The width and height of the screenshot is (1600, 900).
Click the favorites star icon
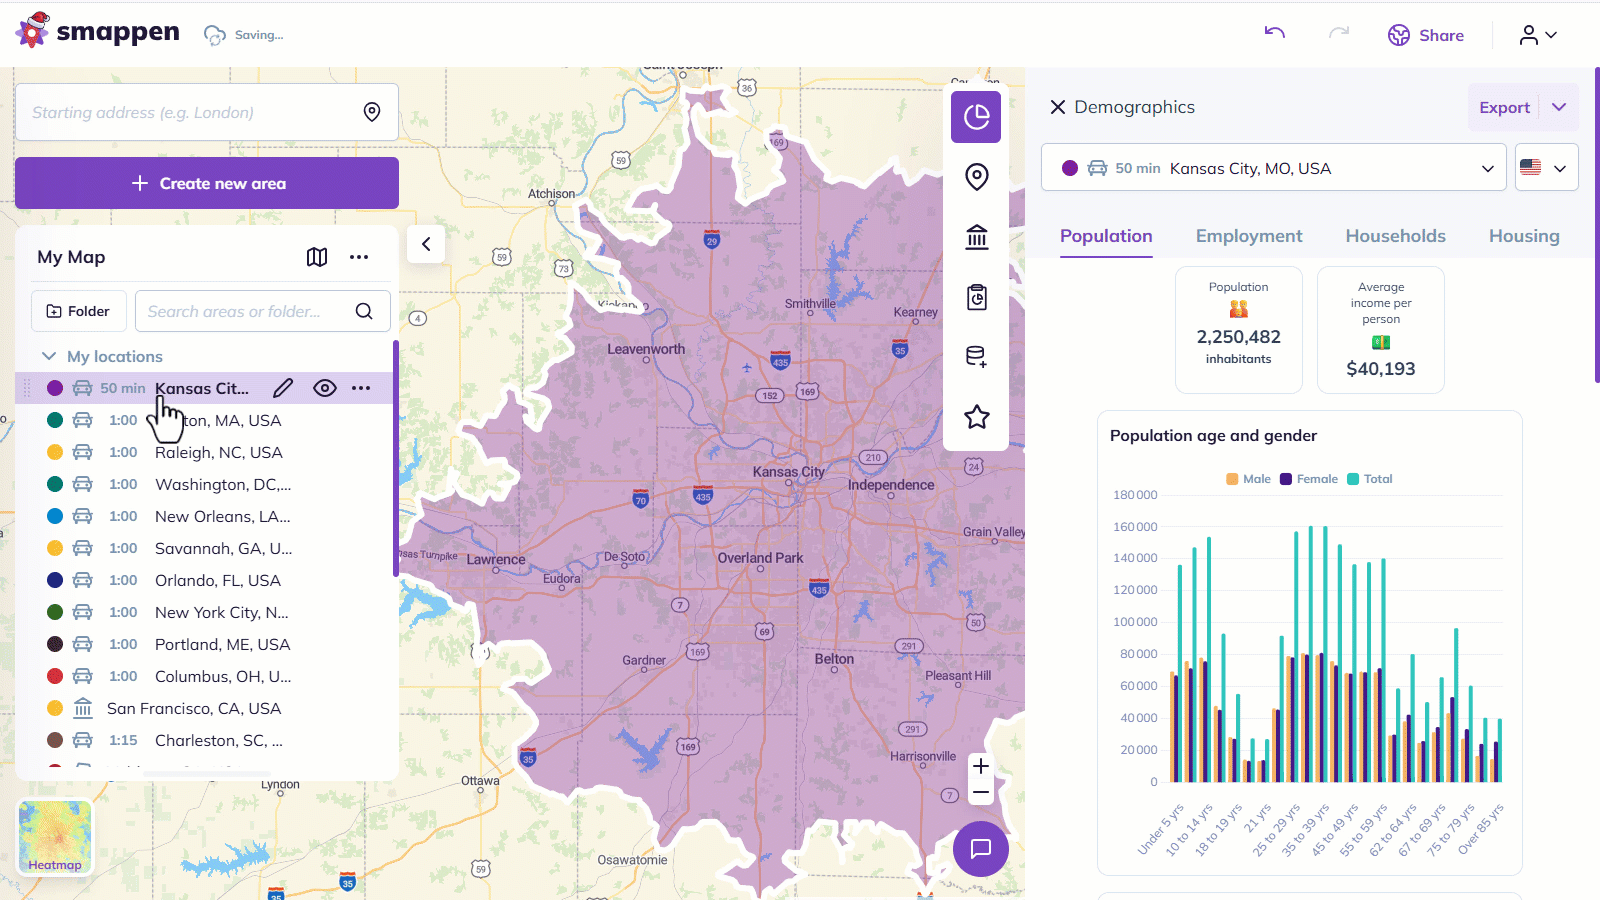pyautogui.click(x=976, y=417)
